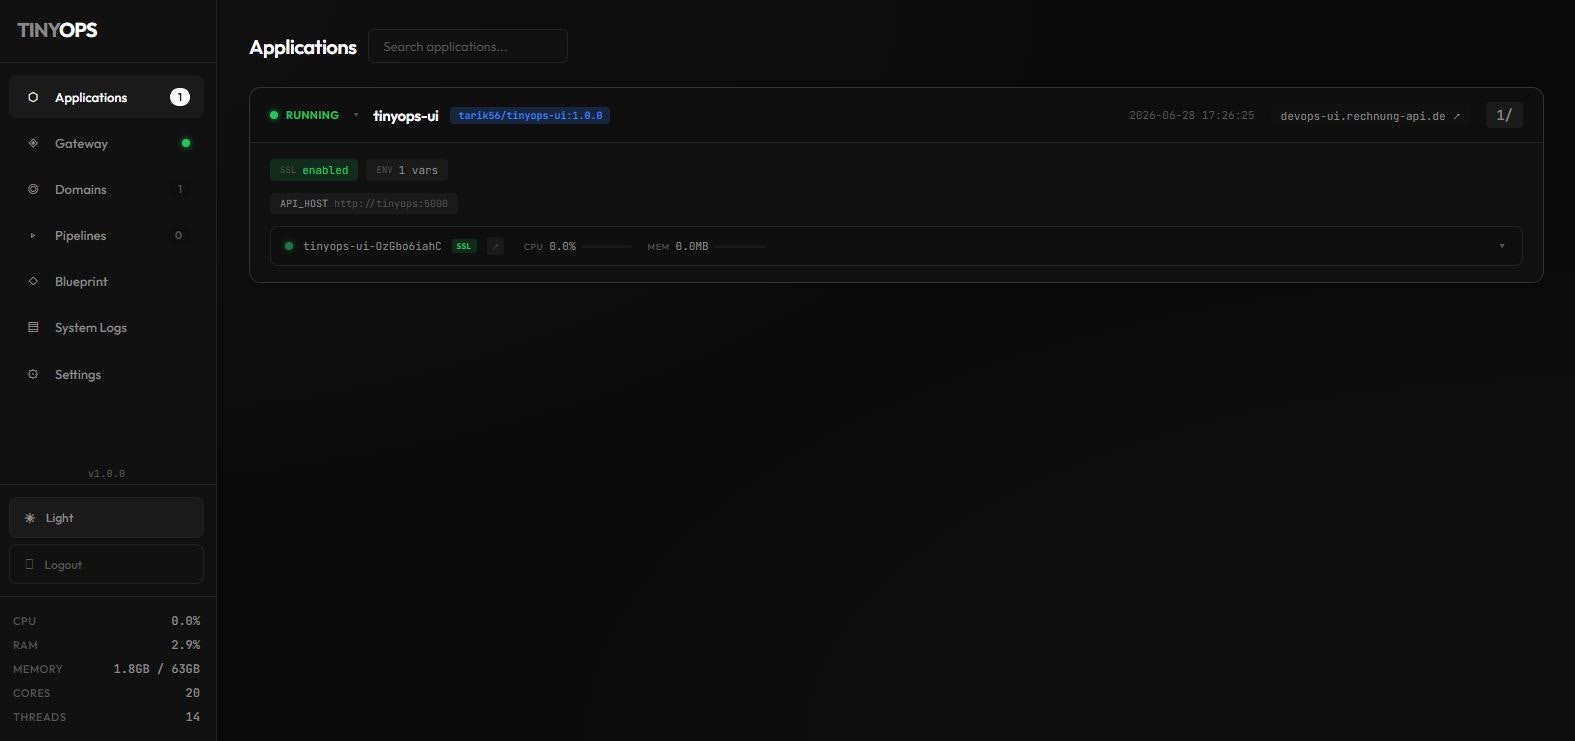Click container MEM 0.0MB value
Image resolution: width=1575 pixels, height=741 pixels.
click(x=692, y=246)
